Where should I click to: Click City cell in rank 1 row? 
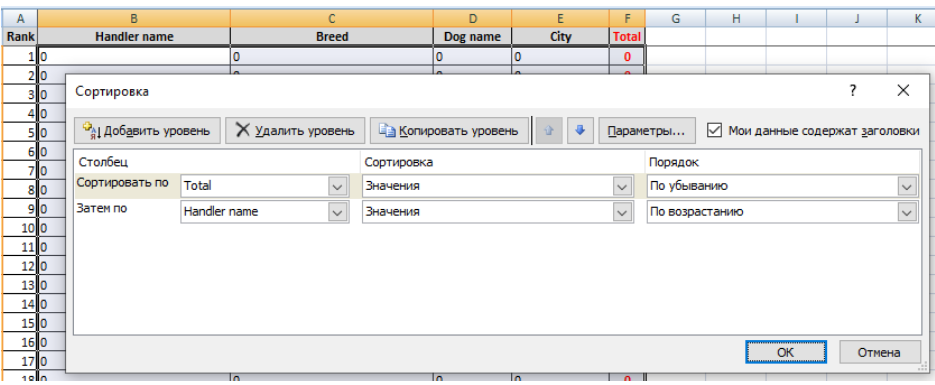pyautogui.click(x=561, y=57)
